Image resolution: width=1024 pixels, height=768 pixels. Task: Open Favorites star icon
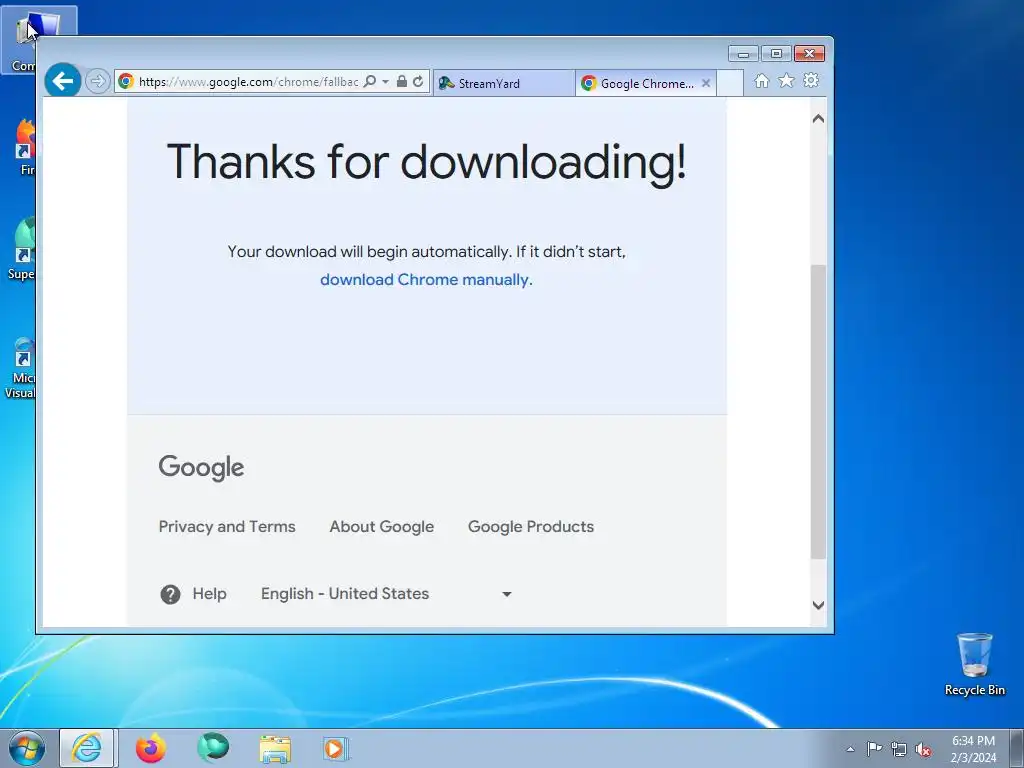[786, 80]
